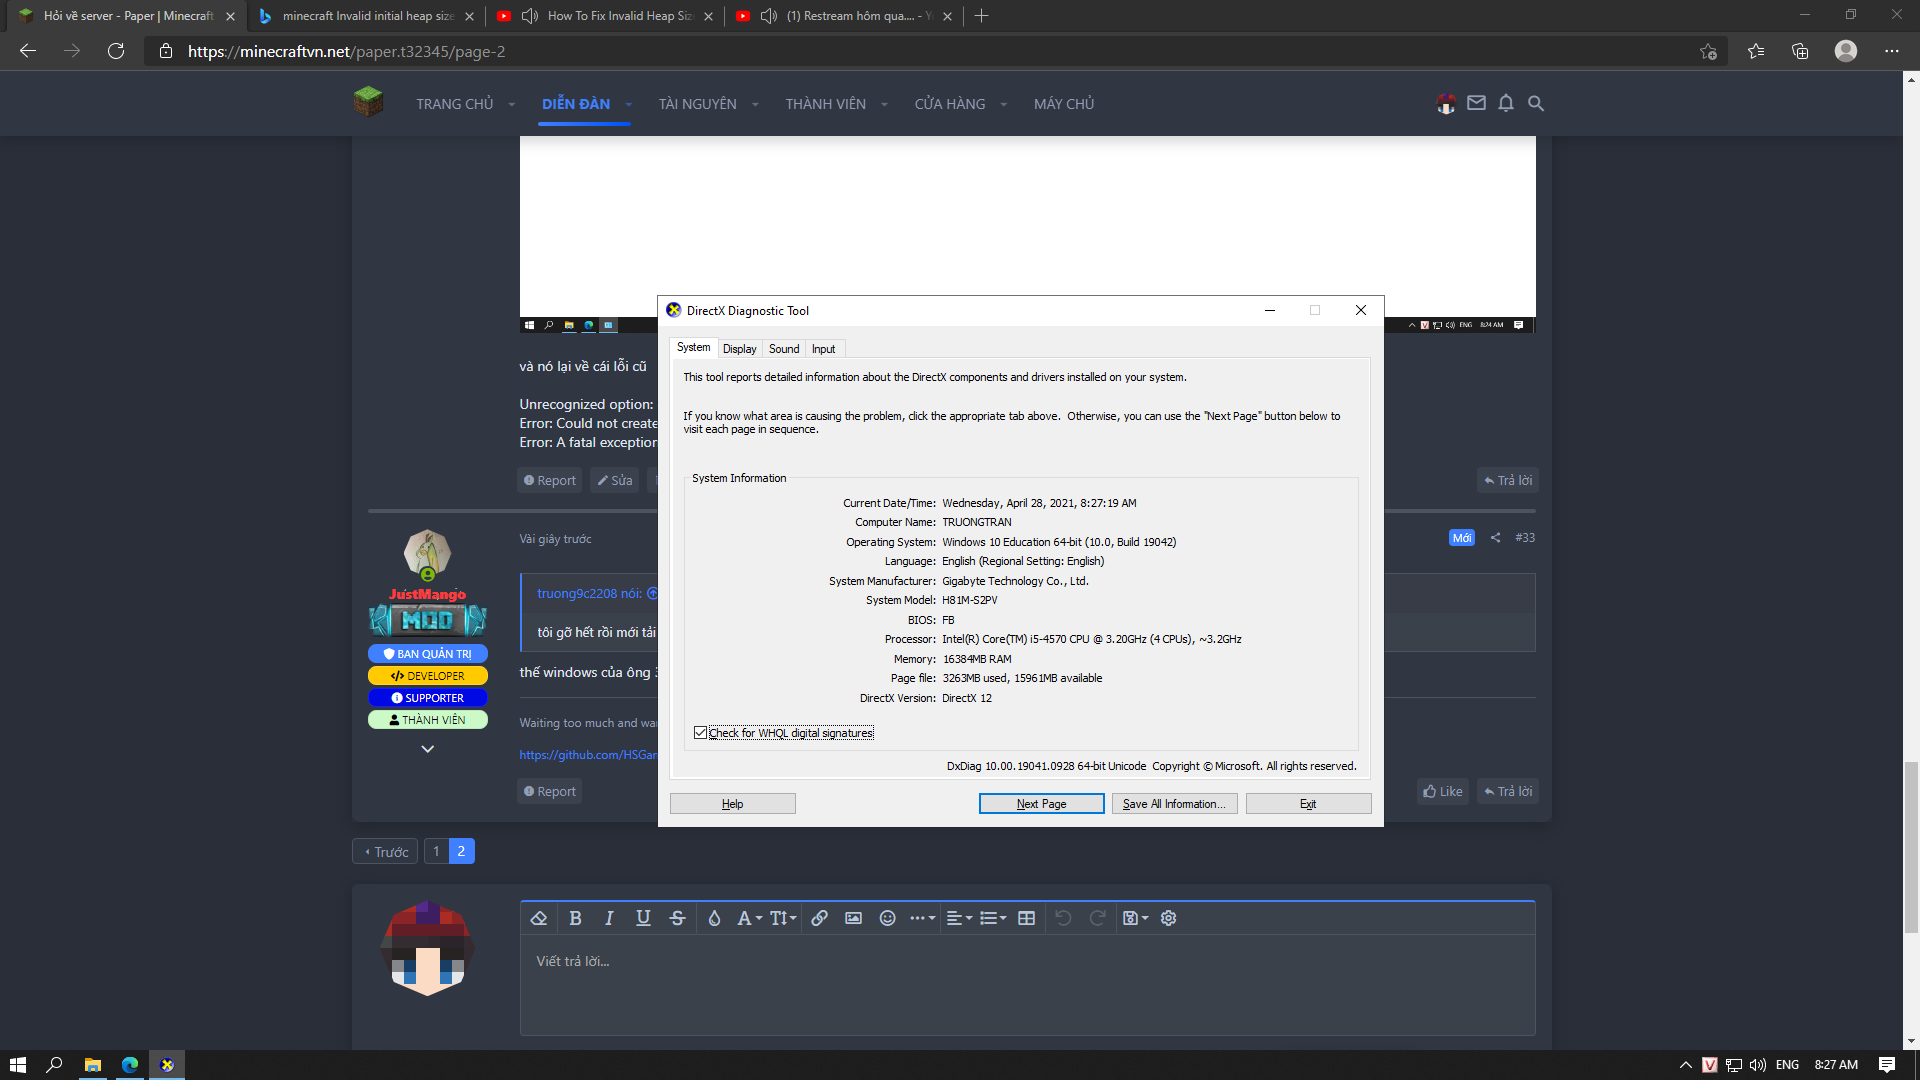
Task: Toggle bold formatting in reply editor
Action: (575, 918)
